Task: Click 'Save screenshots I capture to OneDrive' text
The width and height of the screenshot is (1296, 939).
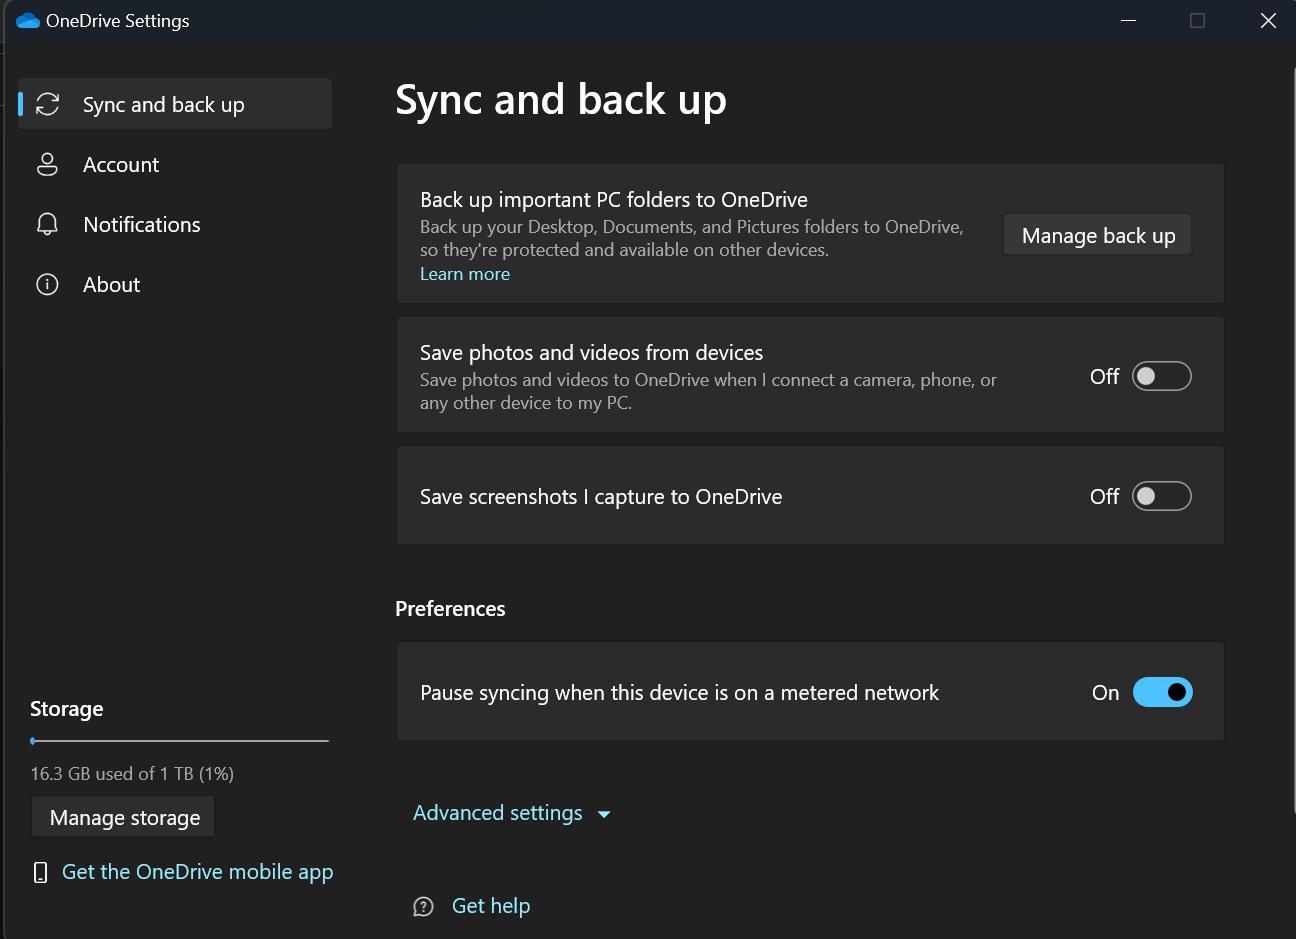Action: click(601, 497)
